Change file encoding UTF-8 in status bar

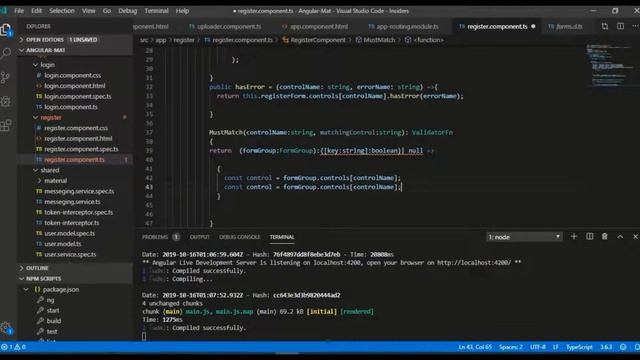pyautogui.click(x=538, y=347)
